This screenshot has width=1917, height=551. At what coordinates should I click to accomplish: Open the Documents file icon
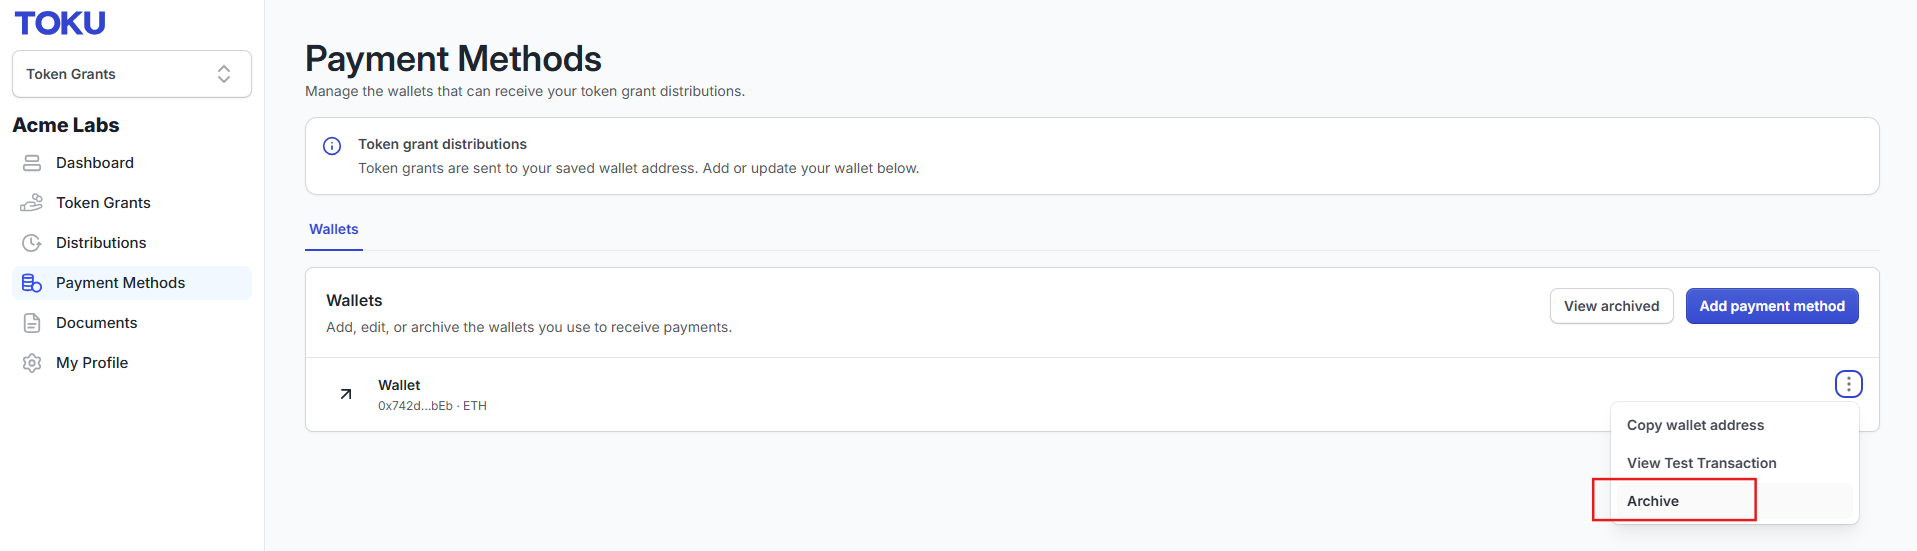click(x=32, y=323)
